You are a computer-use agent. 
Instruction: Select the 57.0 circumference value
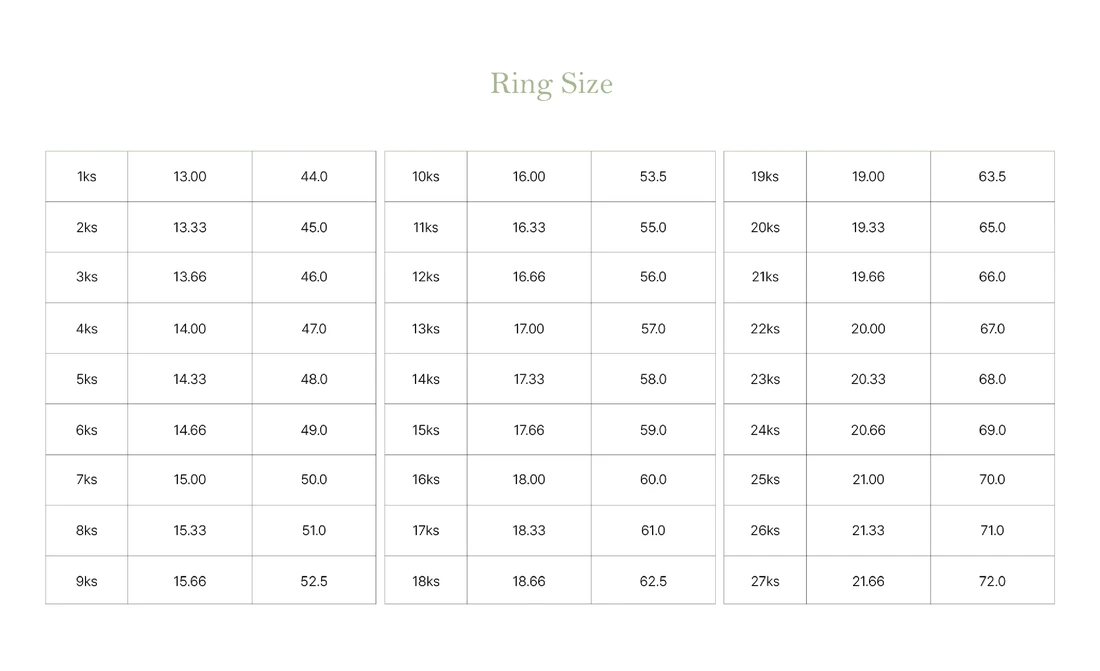point(653,329)
